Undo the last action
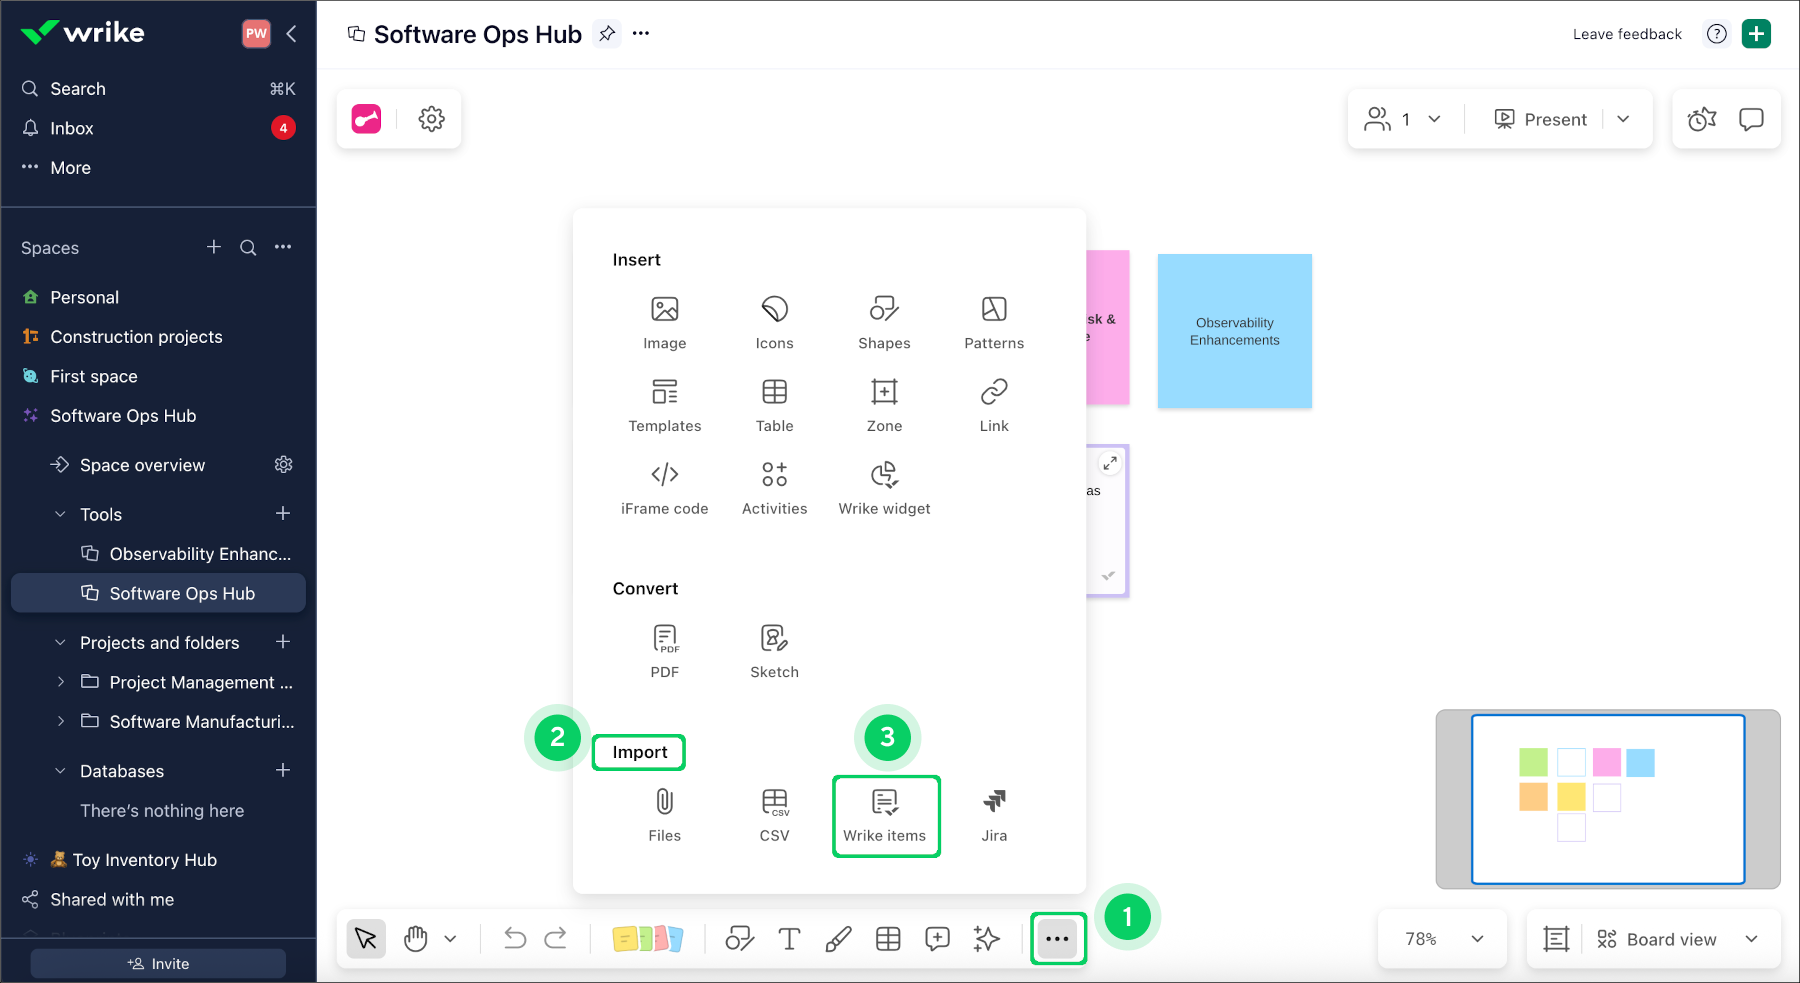This screenshot has height=983, width=1800. [515, 938]
